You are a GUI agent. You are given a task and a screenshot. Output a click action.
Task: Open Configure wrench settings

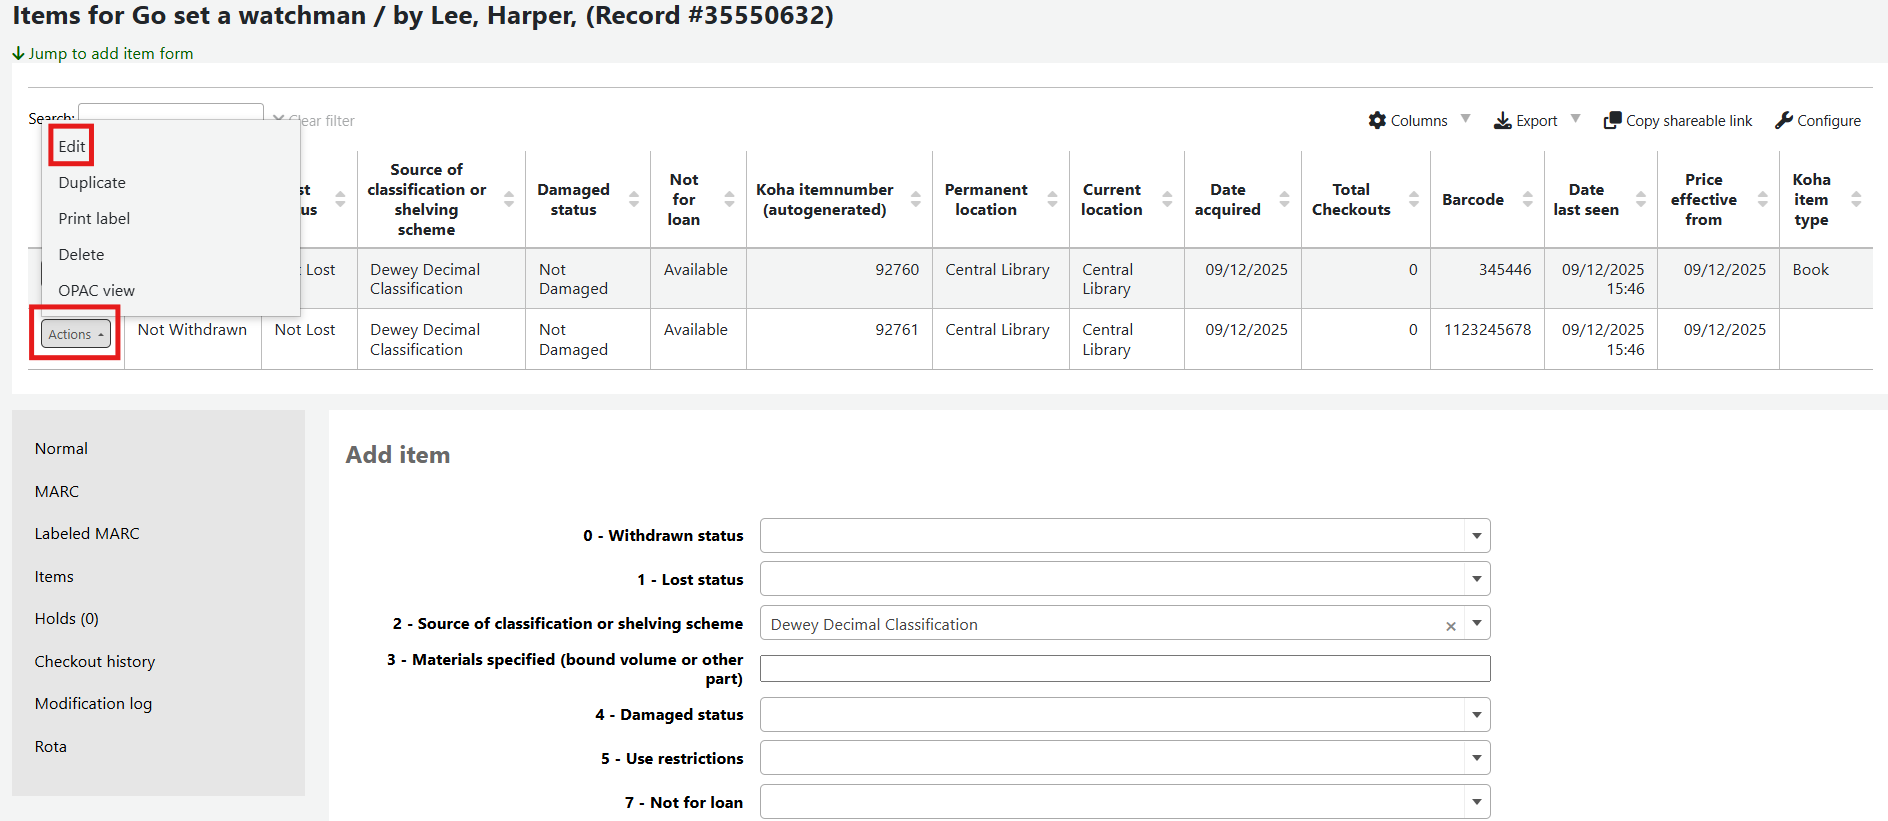click(x=1784, y=120)
